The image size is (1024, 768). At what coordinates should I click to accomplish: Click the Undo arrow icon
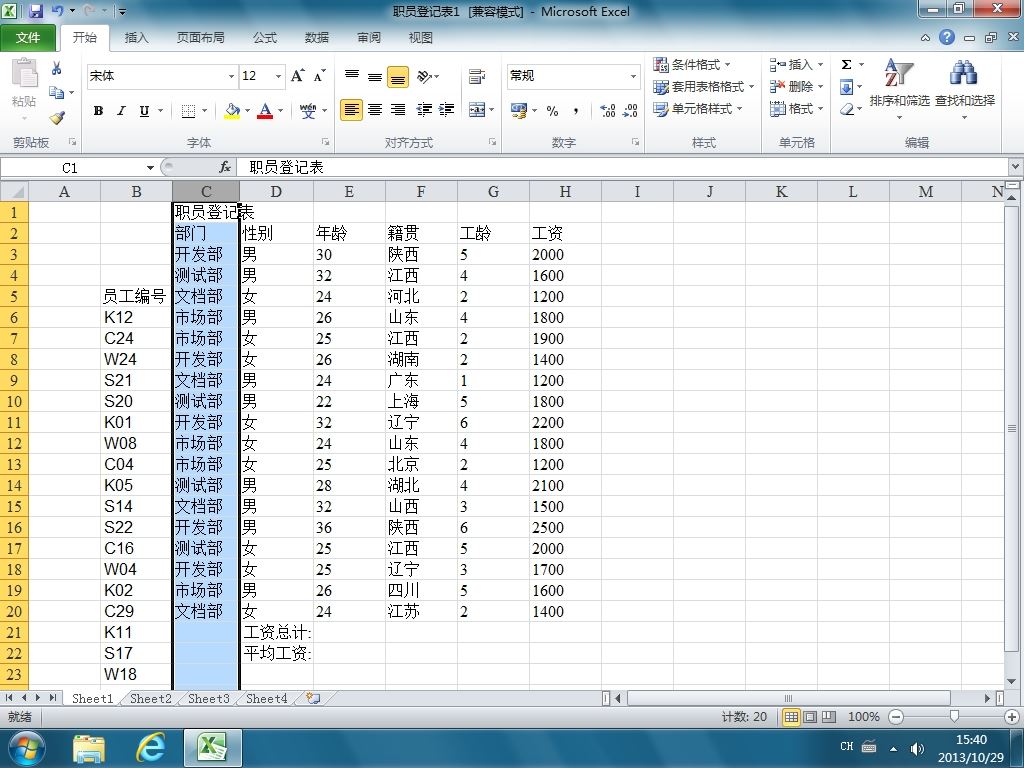coord(57,10)
